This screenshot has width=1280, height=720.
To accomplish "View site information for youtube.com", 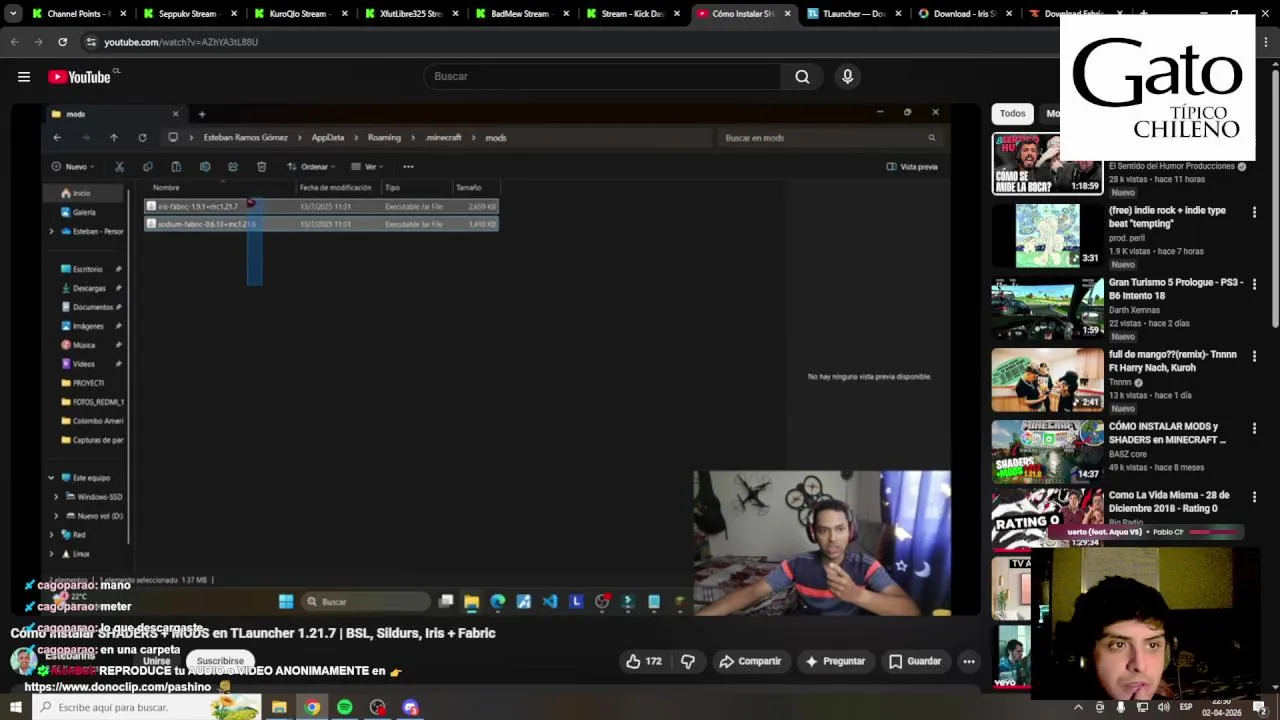I will click(91, 42).
